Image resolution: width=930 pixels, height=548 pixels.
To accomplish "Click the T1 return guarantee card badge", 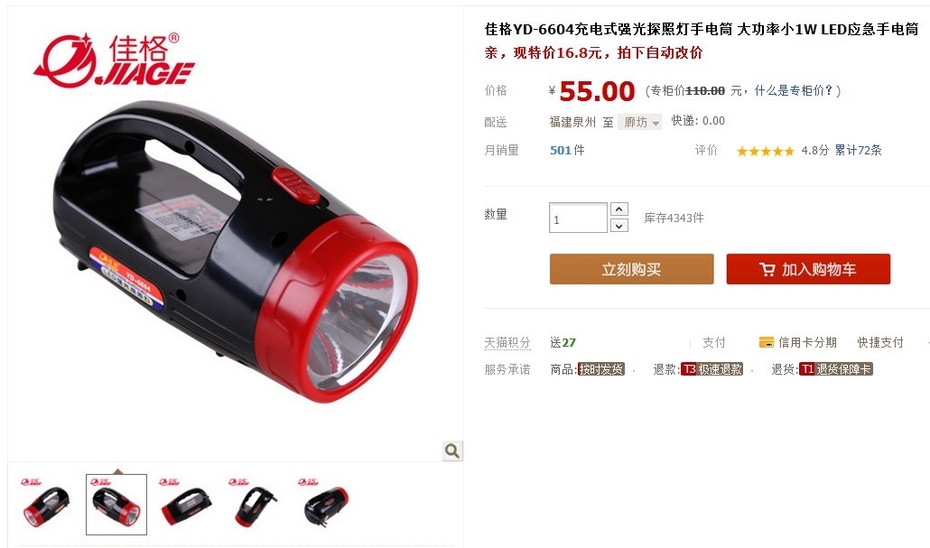I will [x=836, y=369].
